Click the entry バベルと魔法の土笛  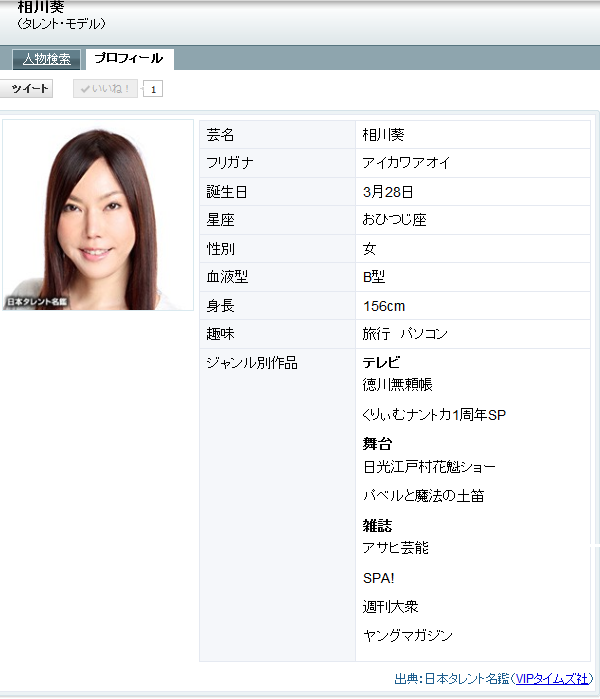click(x=423, y=496)
